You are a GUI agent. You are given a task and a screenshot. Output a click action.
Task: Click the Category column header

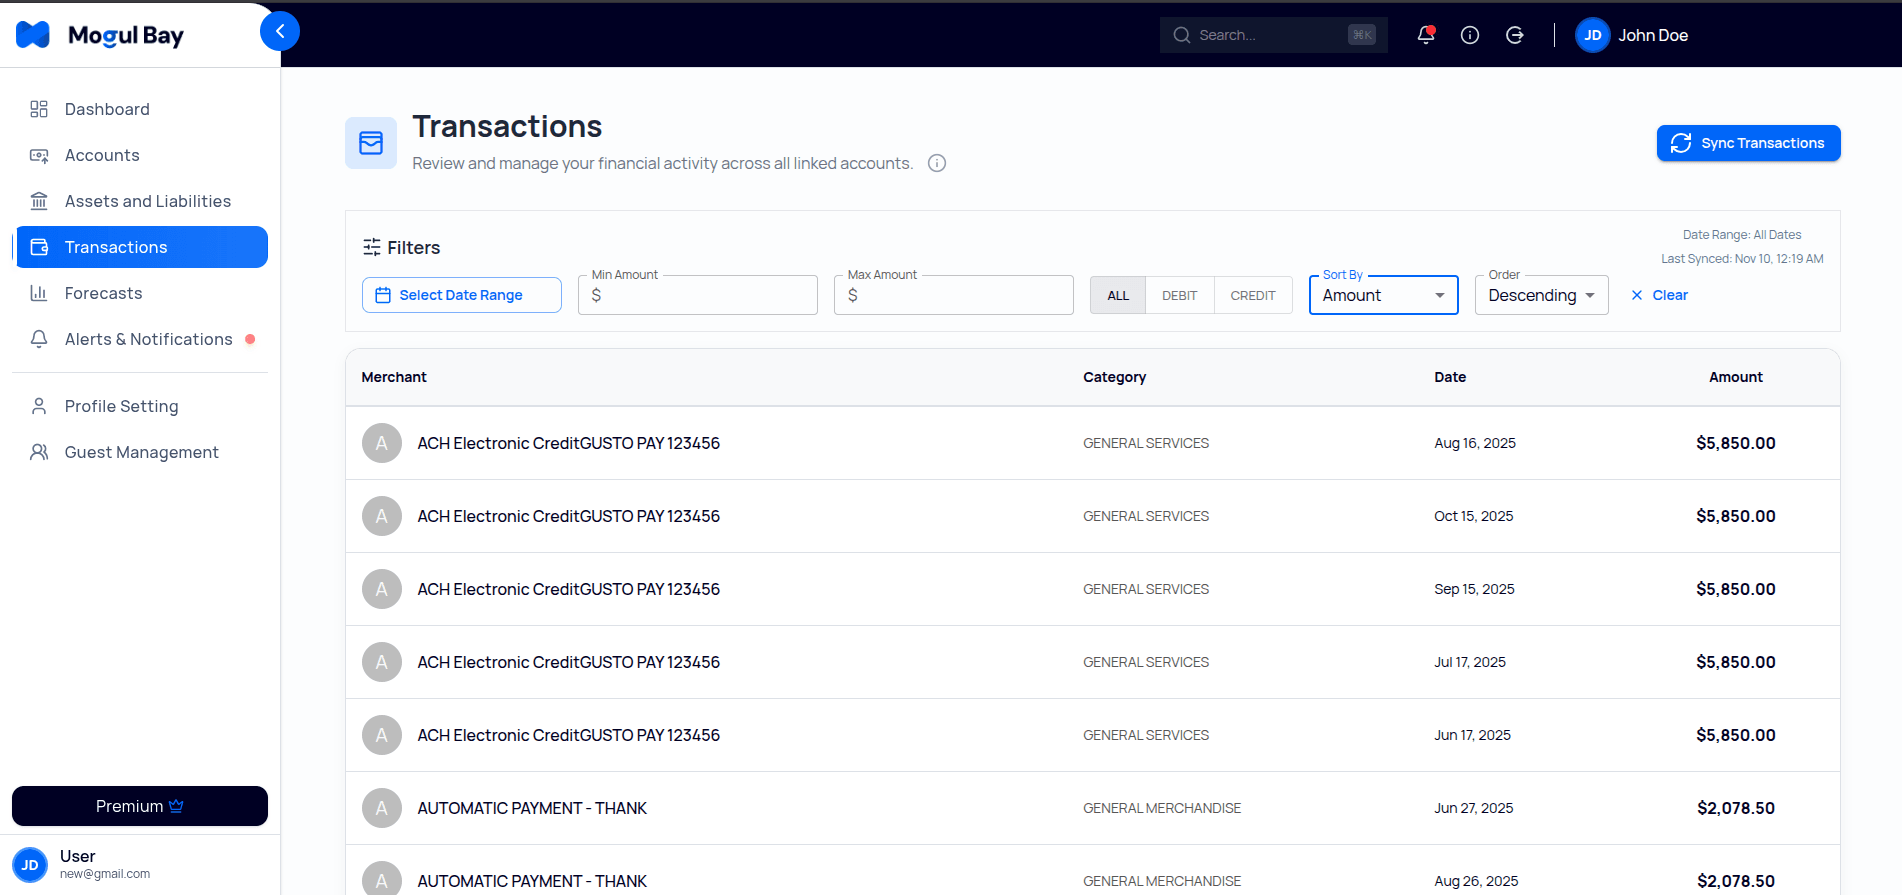click(1114, 377)
